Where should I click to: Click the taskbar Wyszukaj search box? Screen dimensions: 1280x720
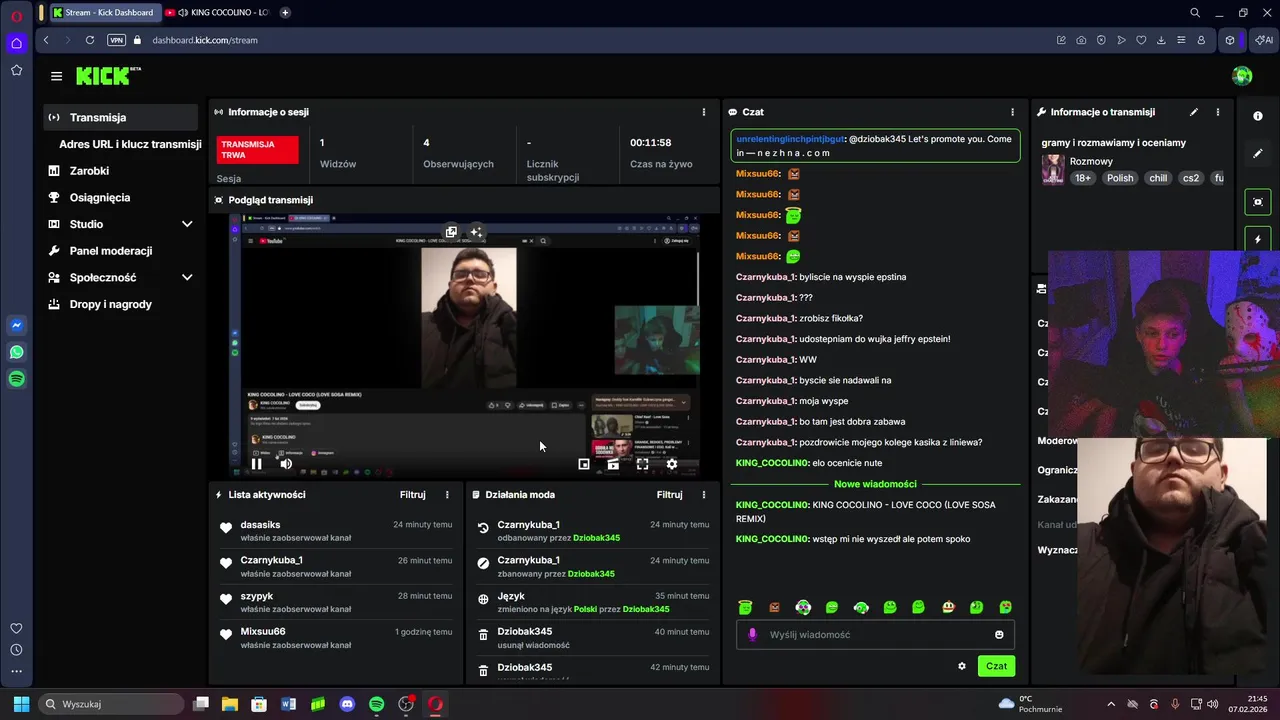tap(111, 704)
